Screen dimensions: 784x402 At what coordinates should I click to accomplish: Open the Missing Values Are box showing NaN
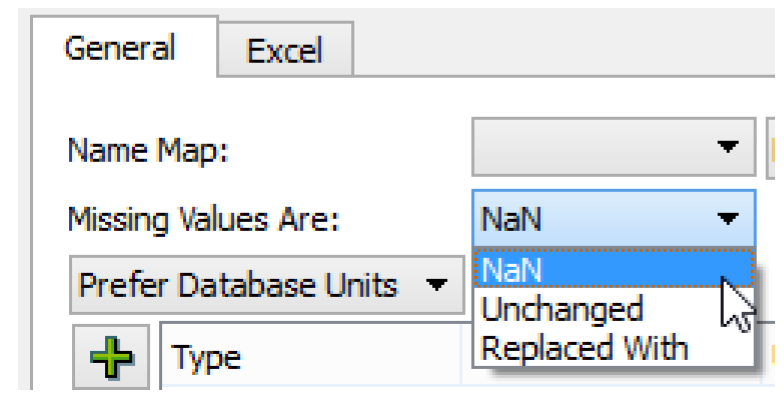click(x=614, y=218)
